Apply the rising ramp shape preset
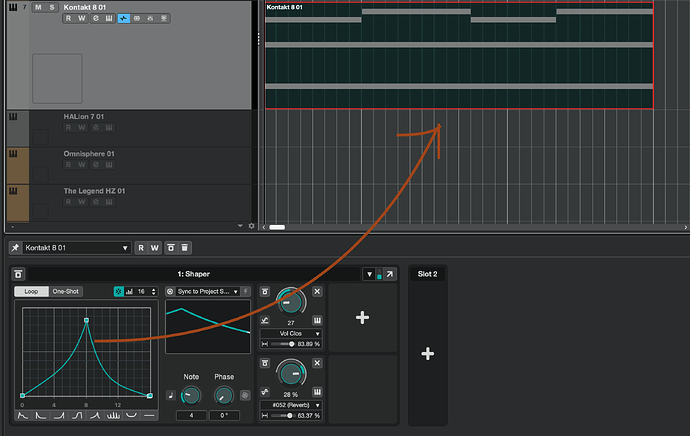The width and height of the screenshot is (690, 436). click(59, 415)
